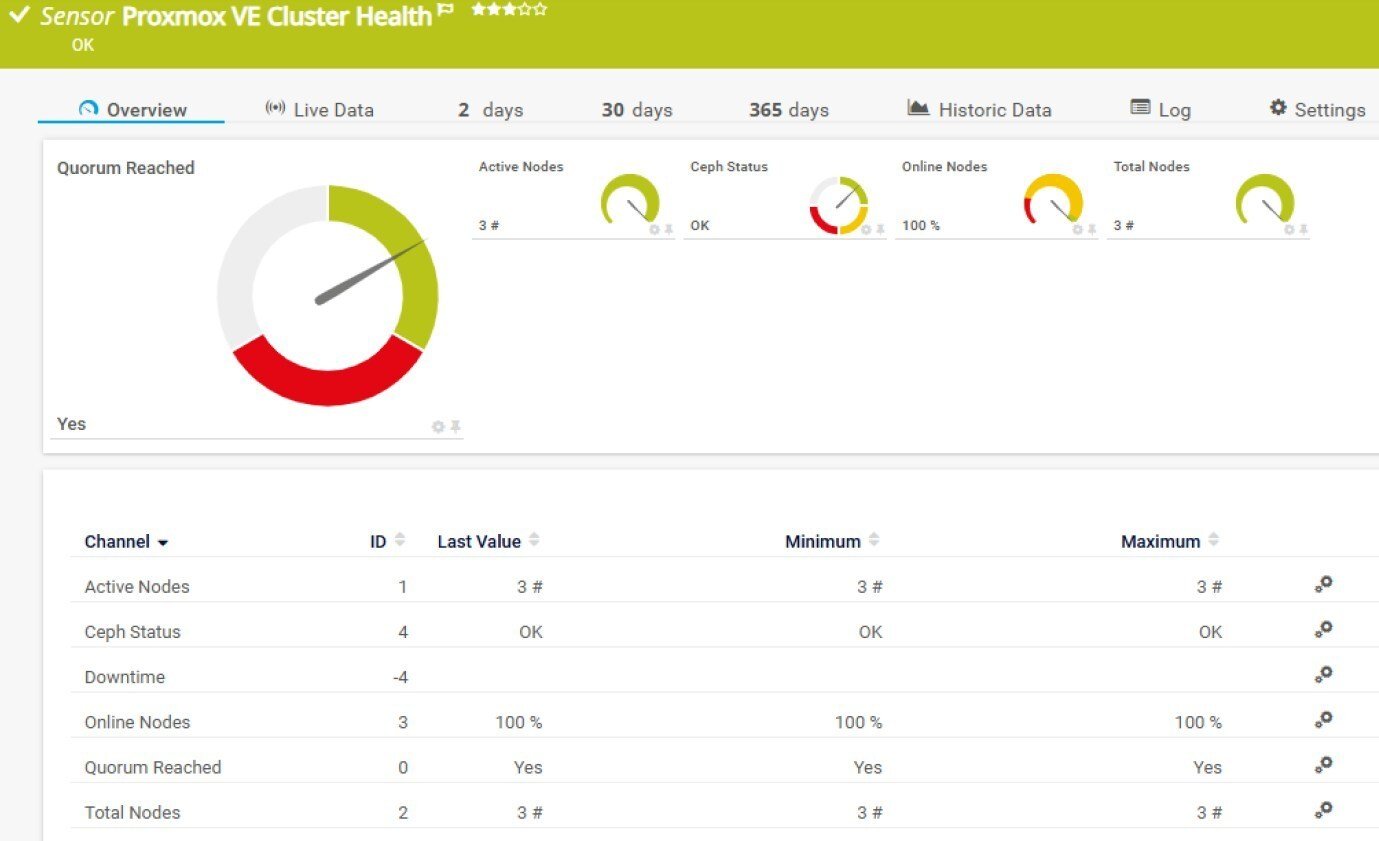Open the Settings tab
Screen dimensions: 1379x841
pyautogui.click(x=1317, y=110)
